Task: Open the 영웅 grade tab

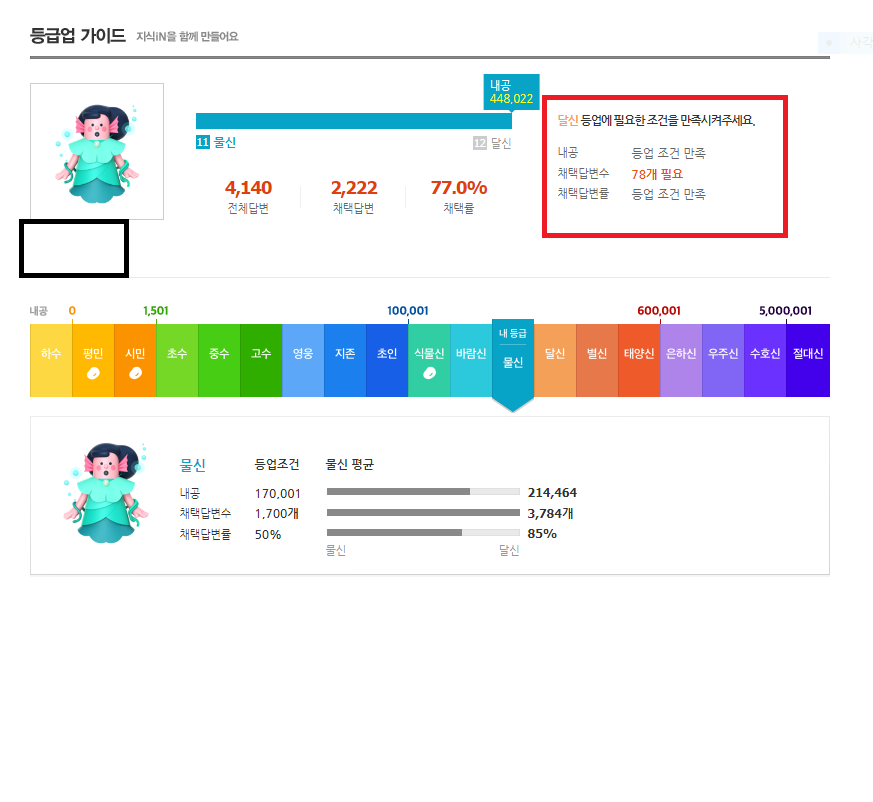Action: click(x=303, y=360)
